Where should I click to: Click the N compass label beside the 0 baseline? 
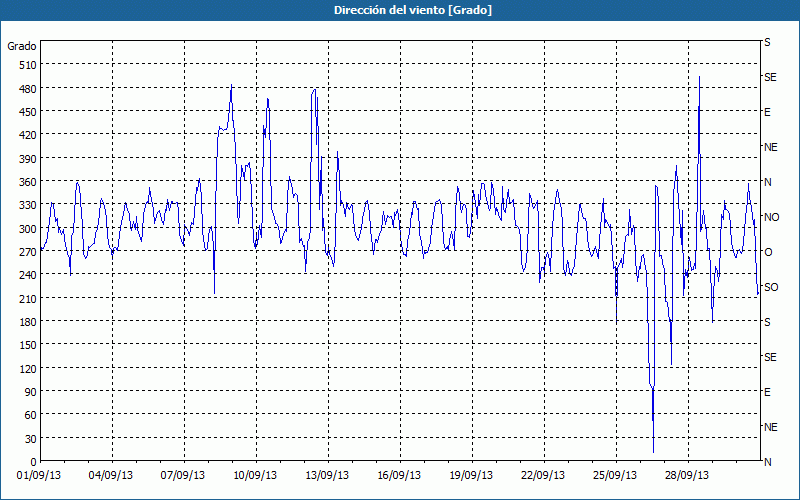(767, 462)
